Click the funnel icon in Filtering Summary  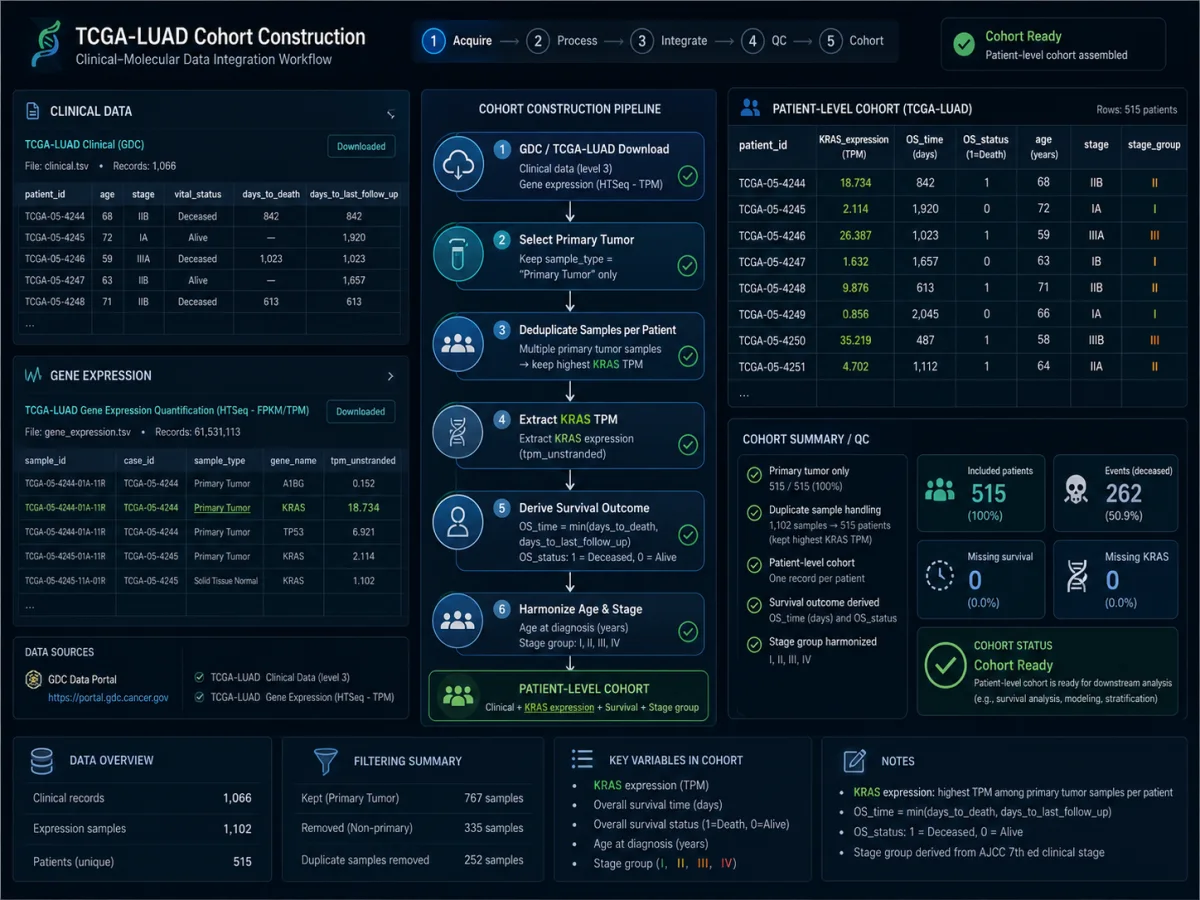coord(326,761)
